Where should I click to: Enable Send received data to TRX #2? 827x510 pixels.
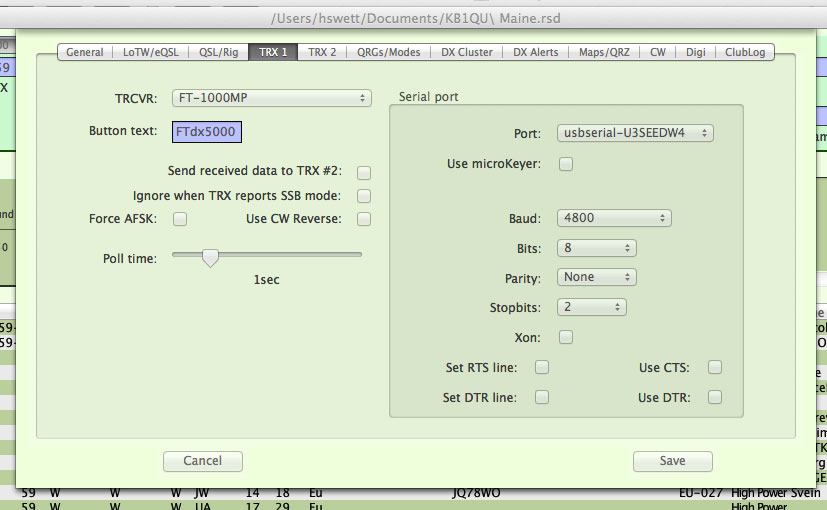(365, 173)
